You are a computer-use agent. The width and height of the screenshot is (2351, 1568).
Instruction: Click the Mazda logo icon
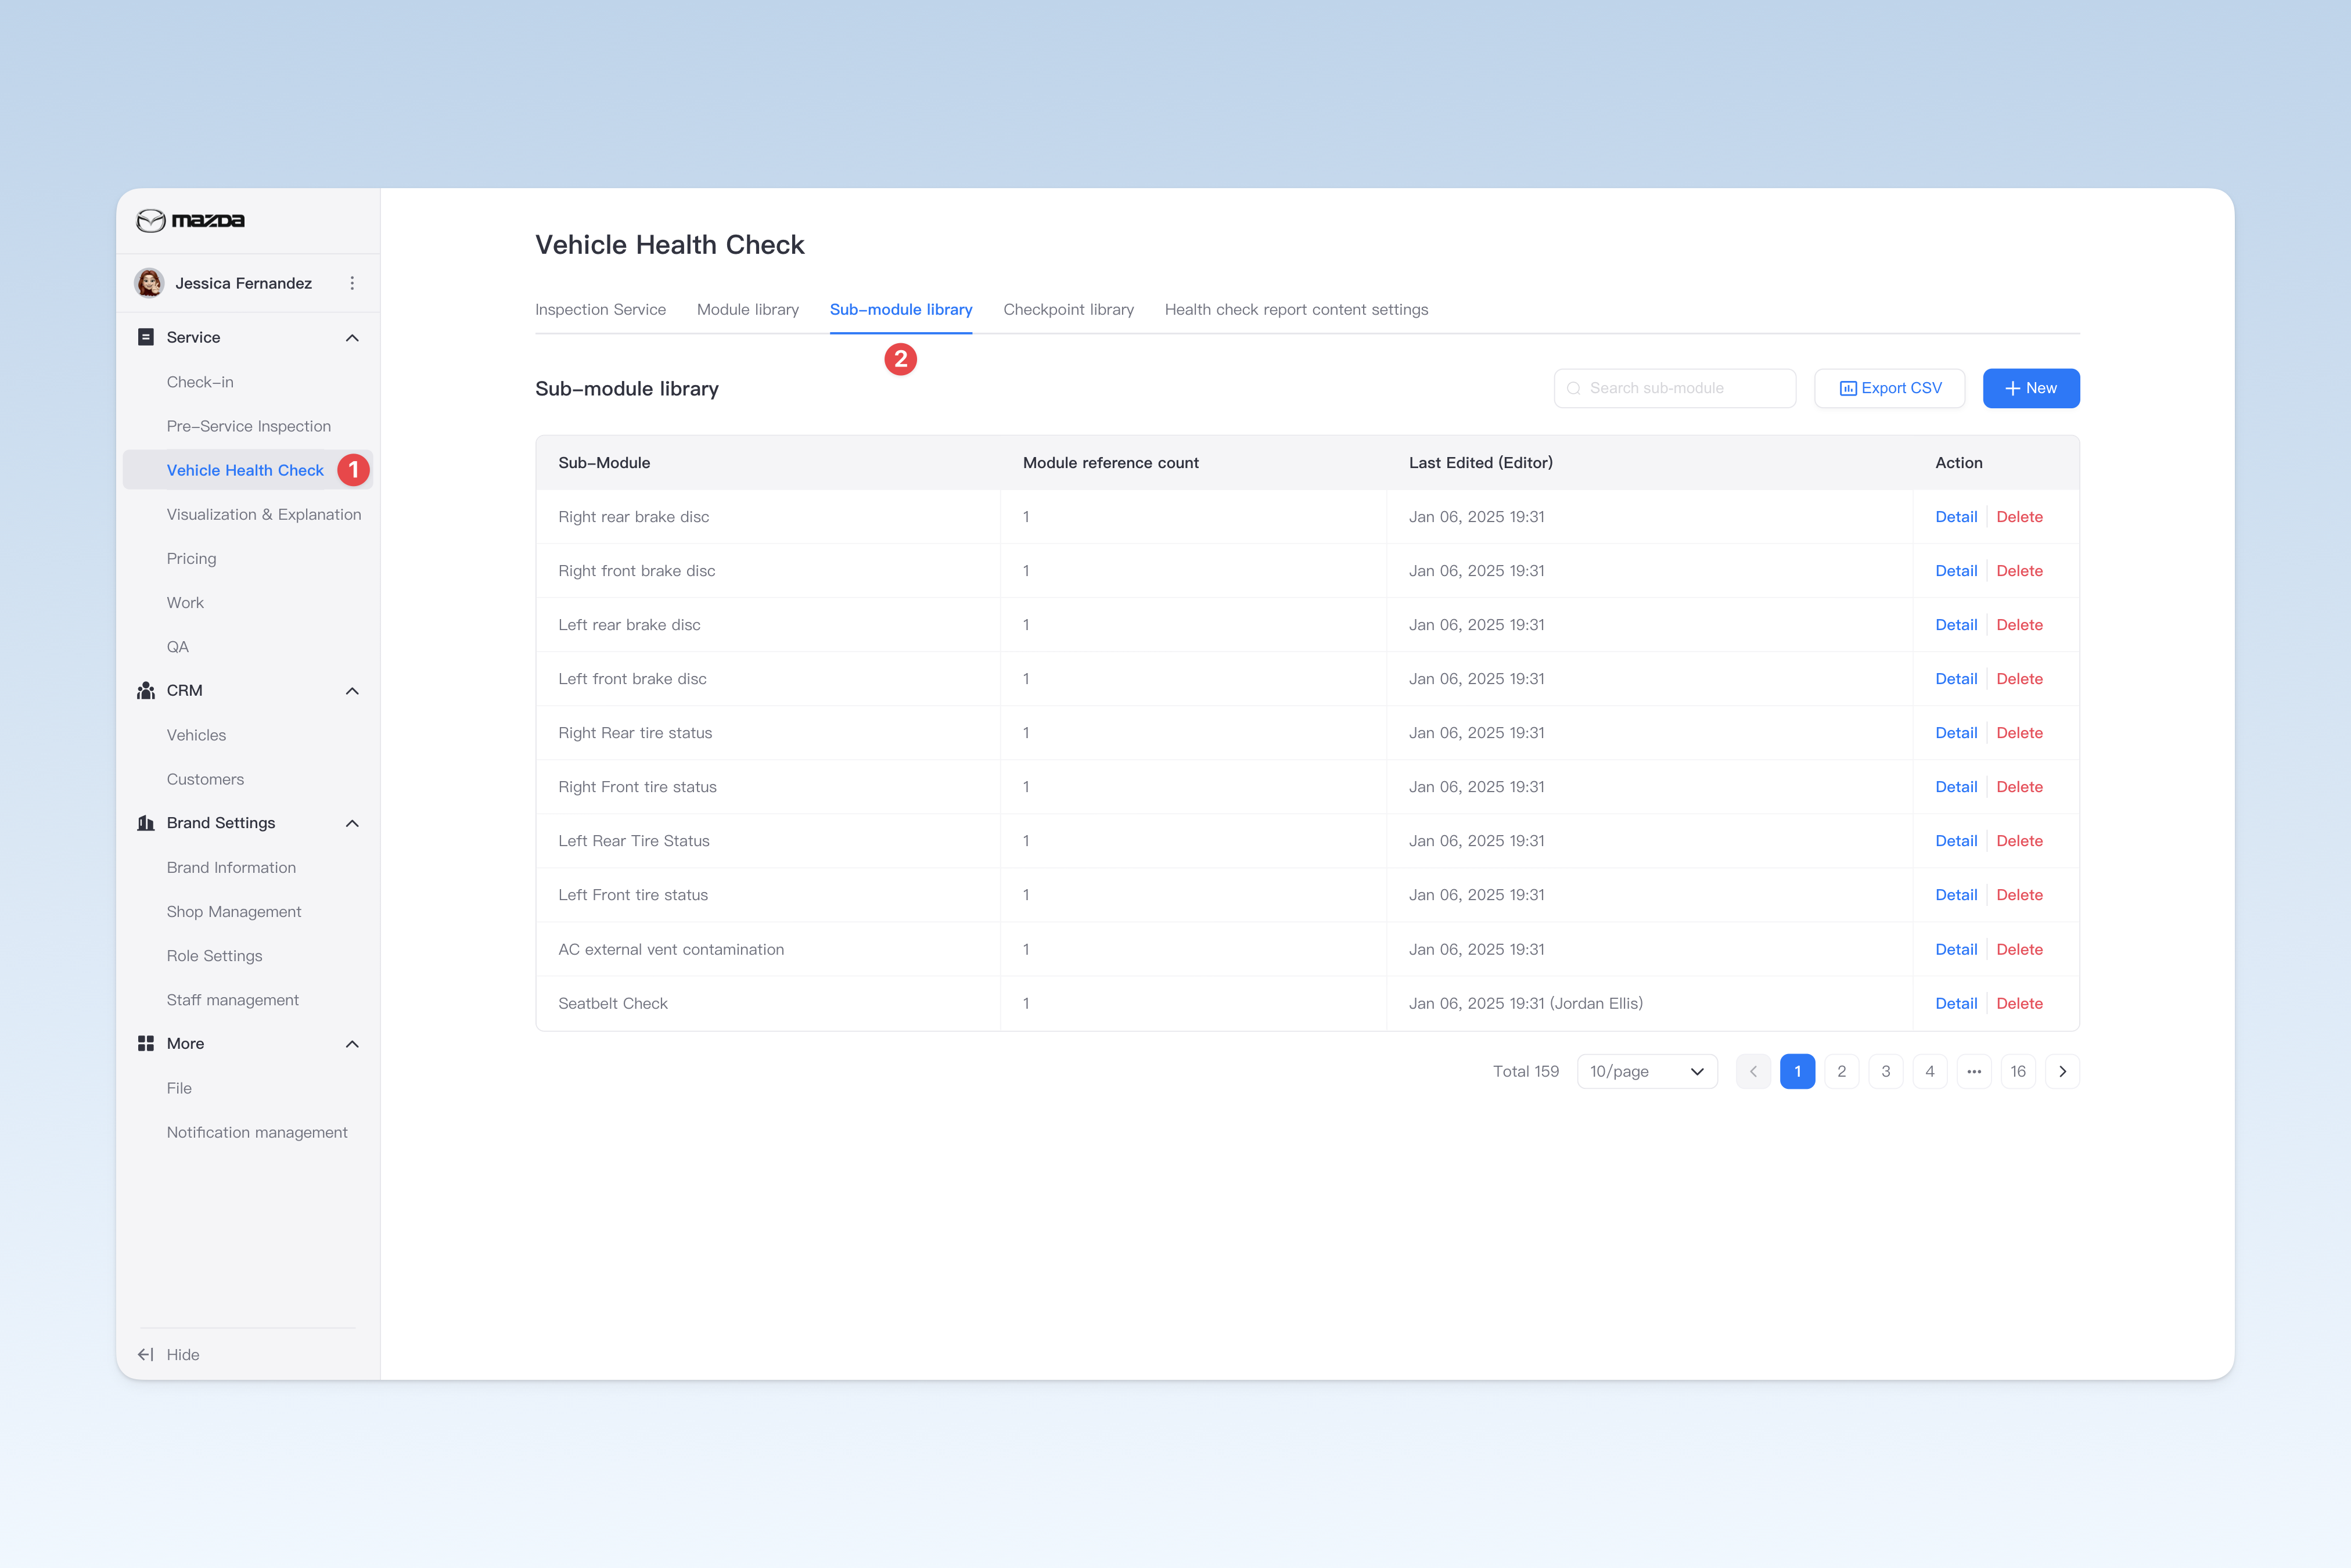tap(150, 220)
